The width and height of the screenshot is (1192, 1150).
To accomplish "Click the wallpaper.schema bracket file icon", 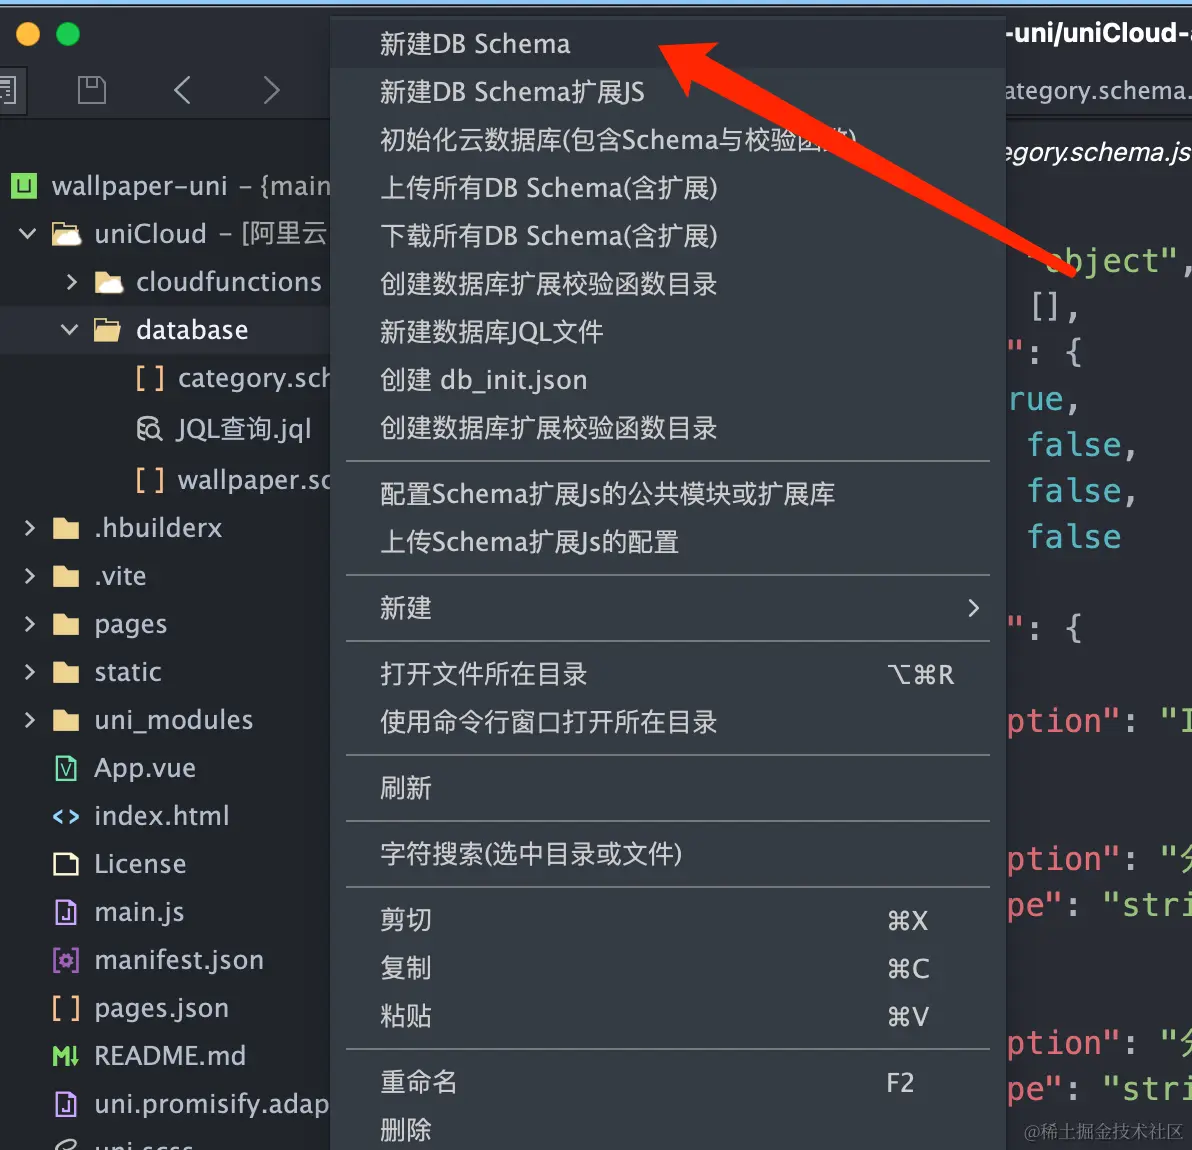I will pyautogui.click(x=149, y=480).
